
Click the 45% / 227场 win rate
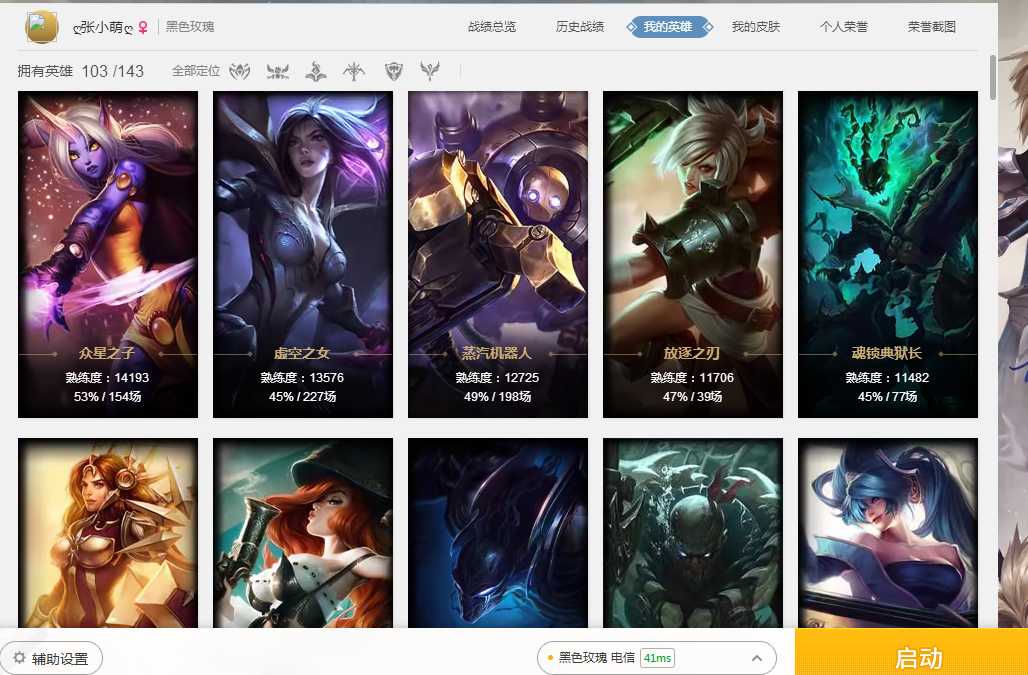coord(302,396)
